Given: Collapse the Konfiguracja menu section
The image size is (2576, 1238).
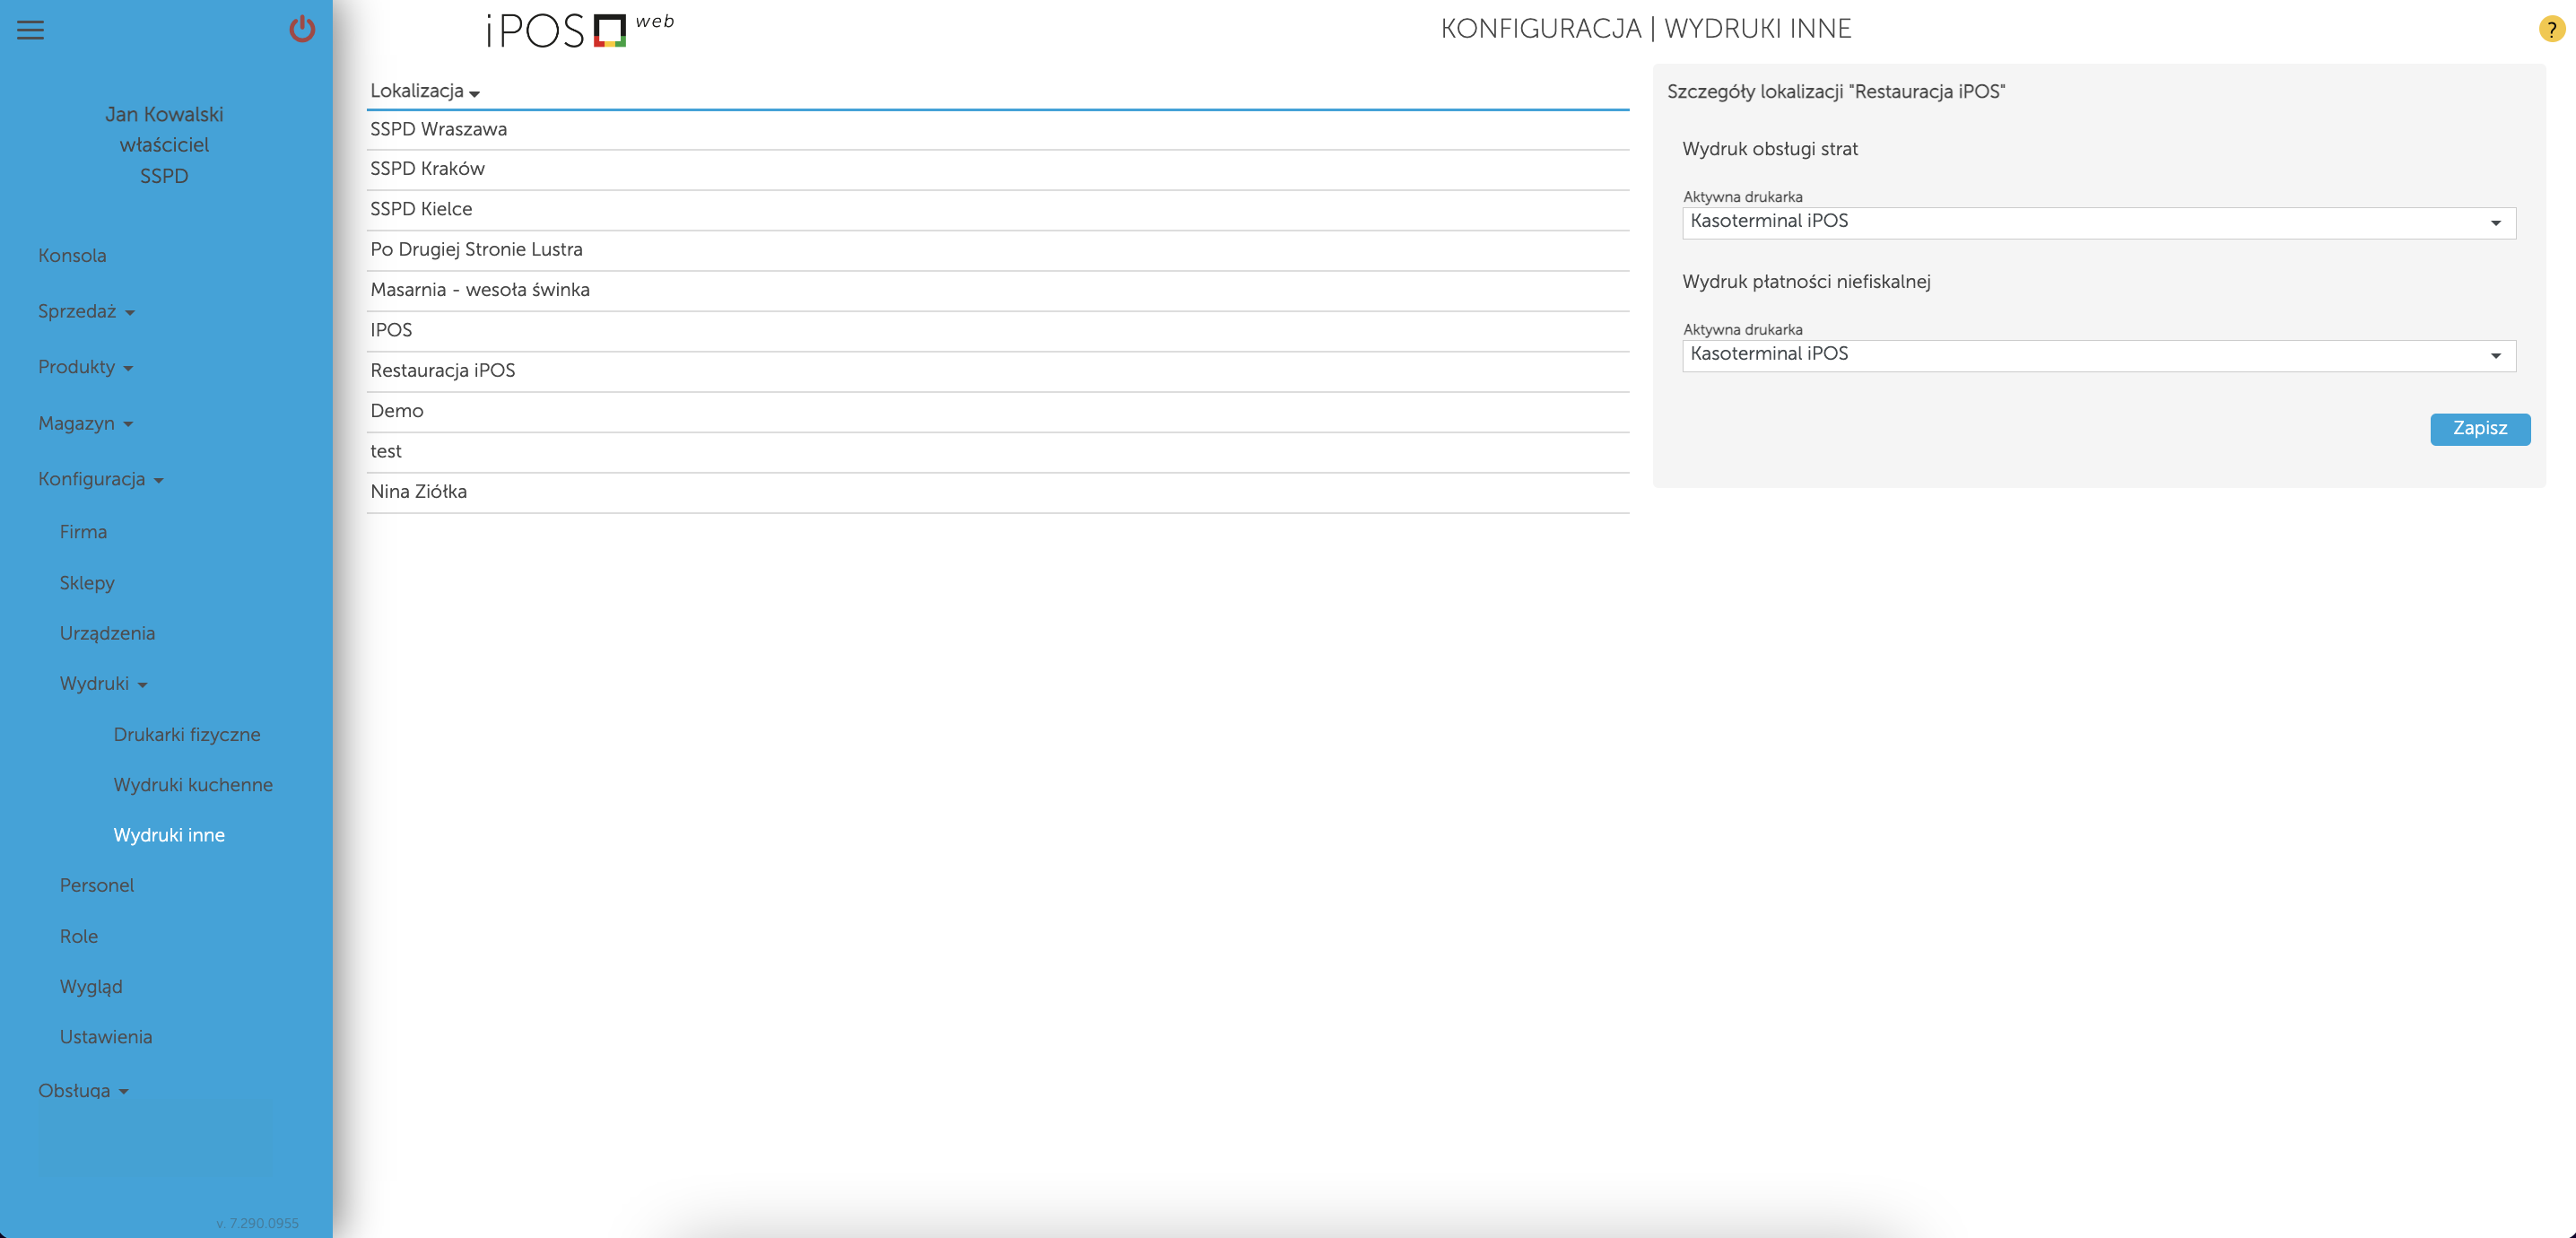Looking at the screenshot, I should coord(100,479).
